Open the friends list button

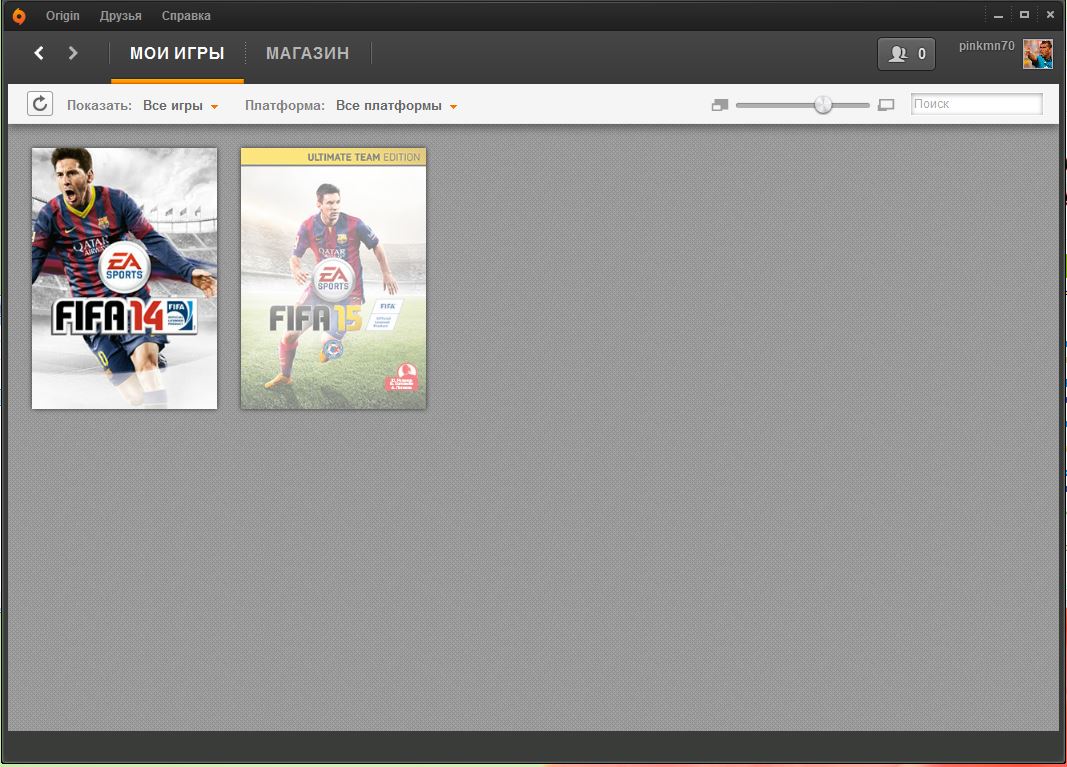[906, 54]
